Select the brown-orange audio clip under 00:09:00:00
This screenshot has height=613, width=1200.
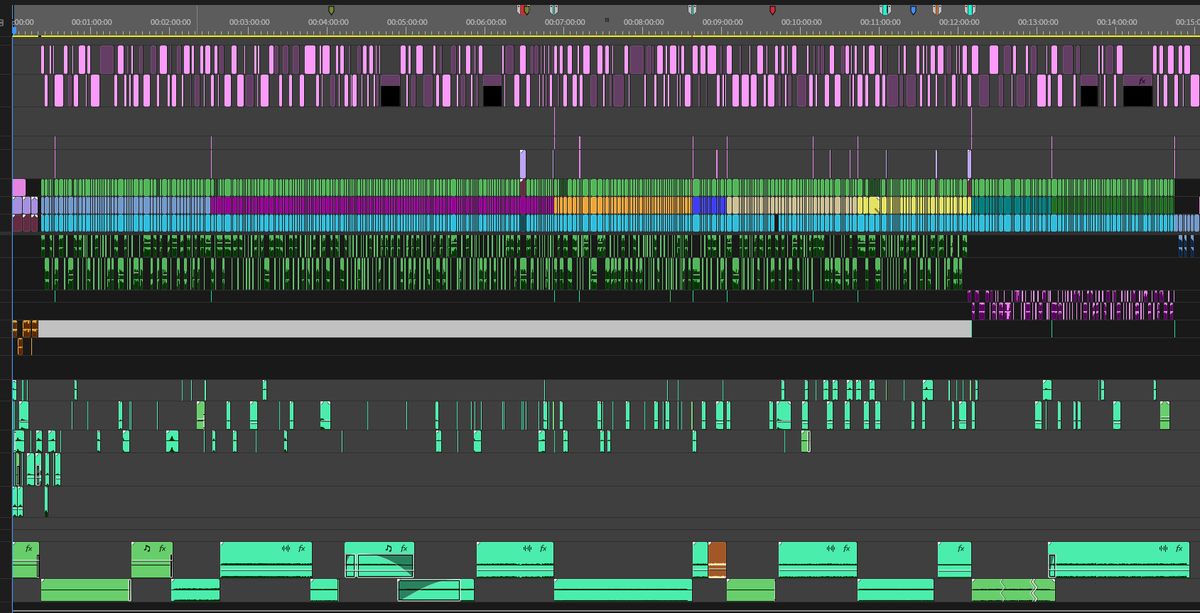pos(716,559)
